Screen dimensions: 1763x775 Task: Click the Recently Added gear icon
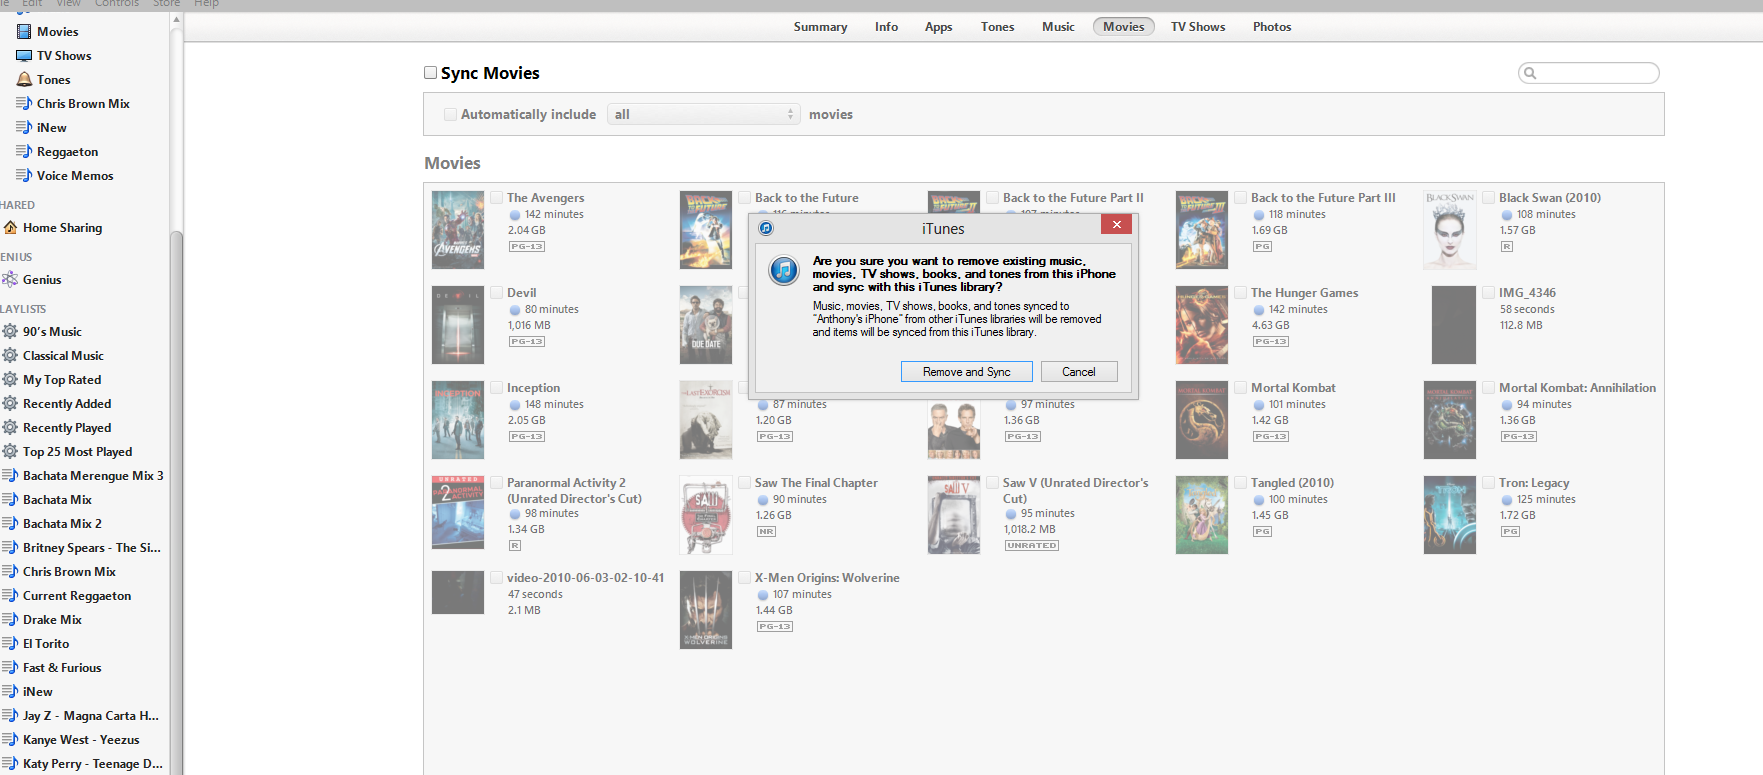10,404
